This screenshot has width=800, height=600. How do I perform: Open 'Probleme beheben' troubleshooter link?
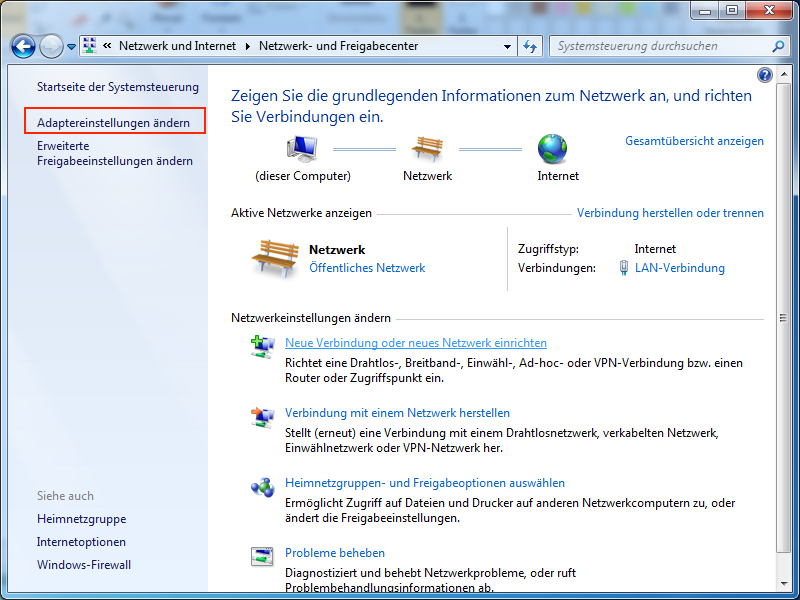pyautogui.click(x=335, y=553)
